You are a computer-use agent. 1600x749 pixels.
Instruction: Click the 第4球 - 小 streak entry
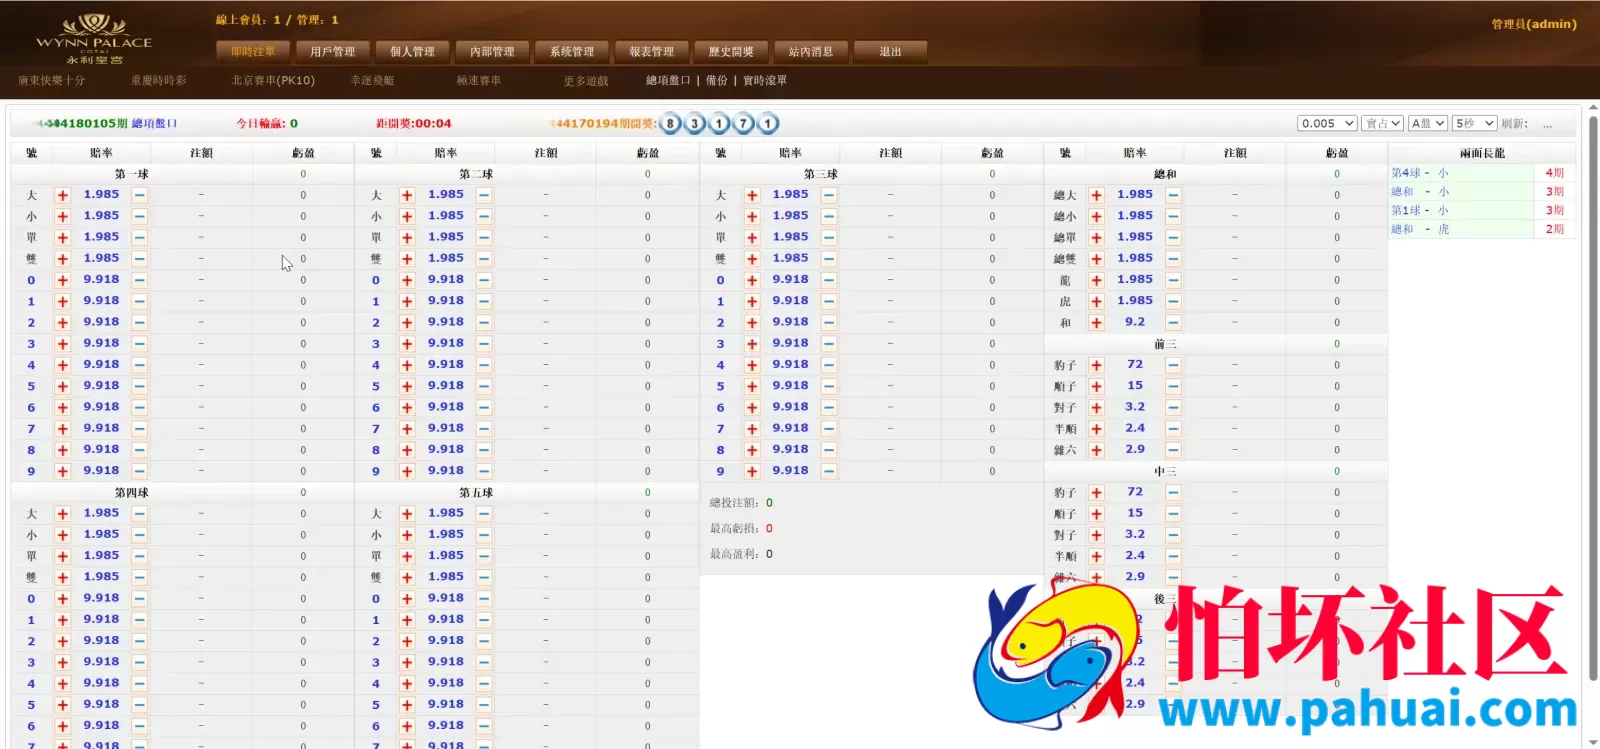click(1420, 173)
